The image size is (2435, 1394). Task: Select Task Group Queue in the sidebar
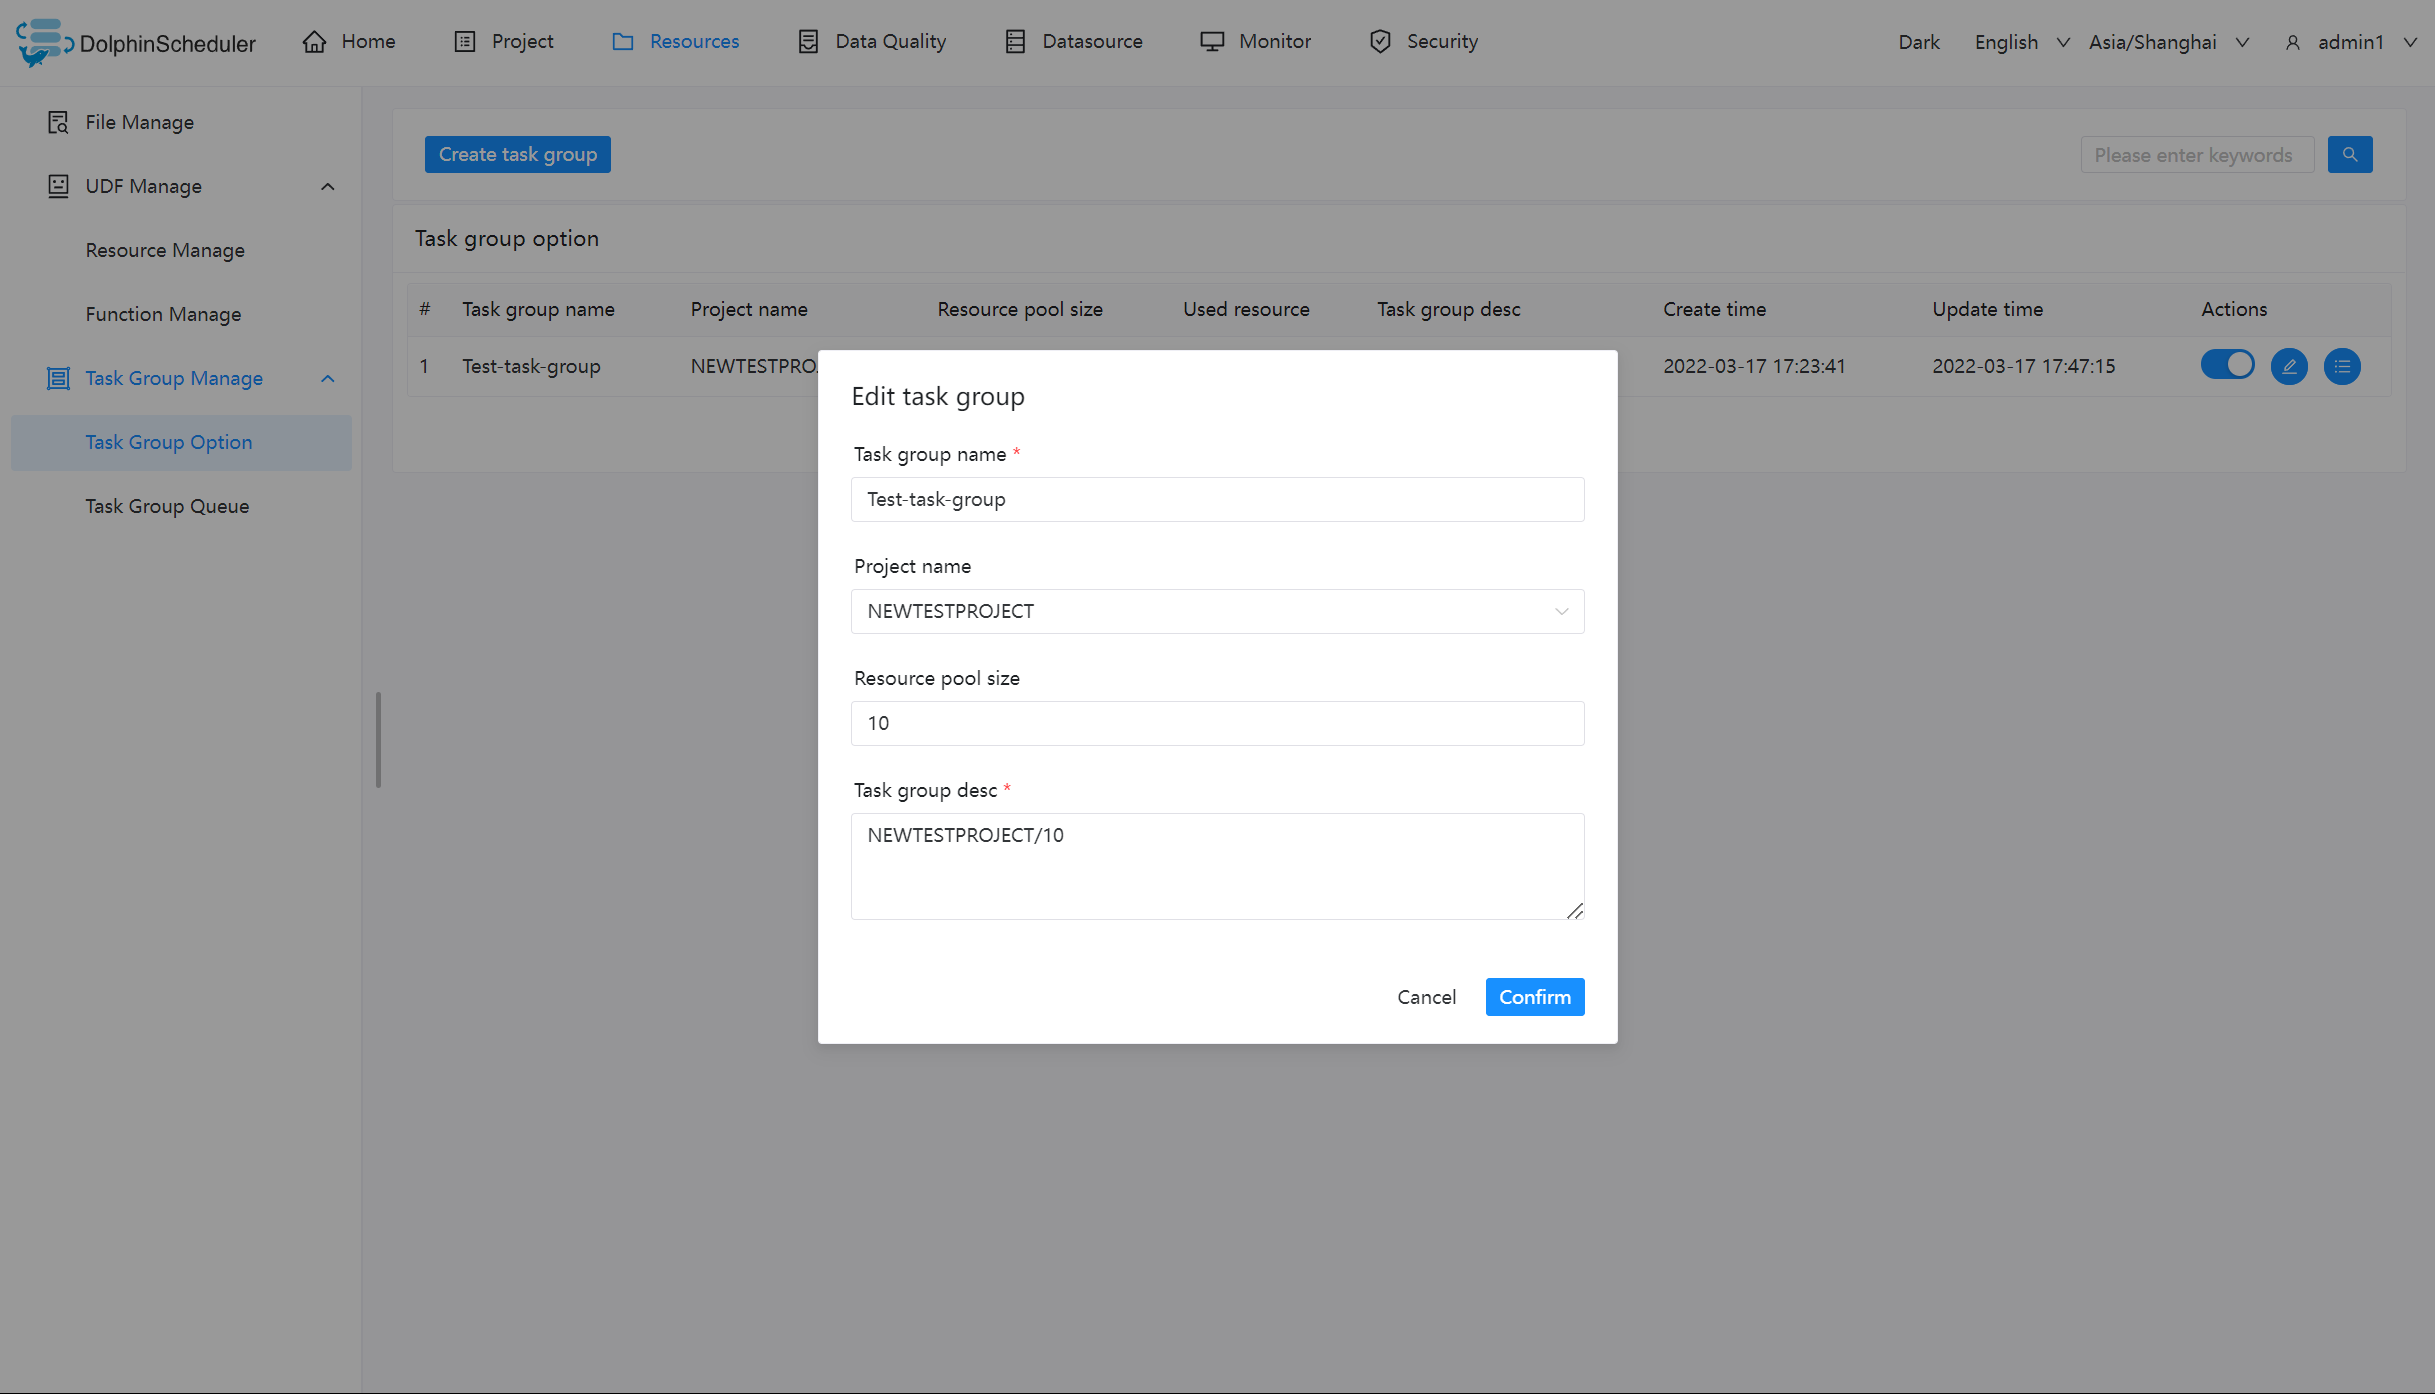point(167,506)
